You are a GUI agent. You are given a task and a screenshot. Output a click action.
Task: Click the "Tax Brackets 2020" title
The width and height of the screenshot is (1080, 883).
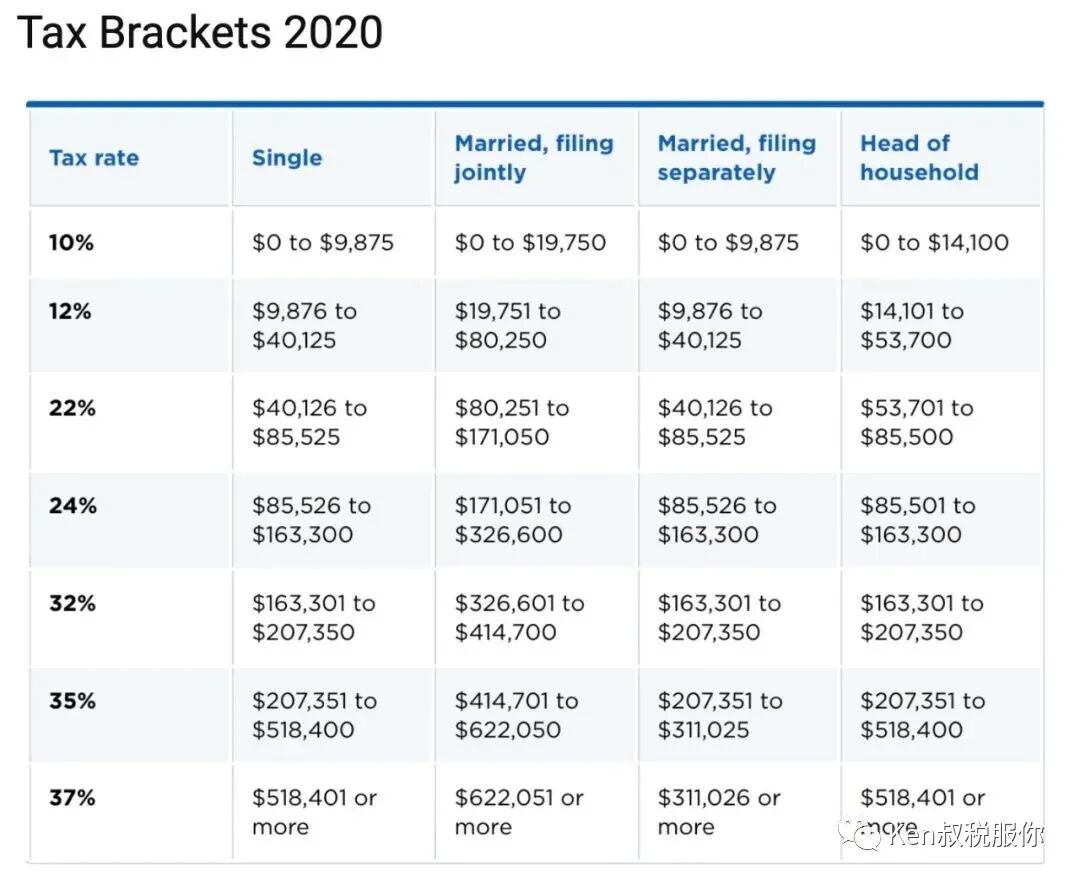[x=200, y=33]
